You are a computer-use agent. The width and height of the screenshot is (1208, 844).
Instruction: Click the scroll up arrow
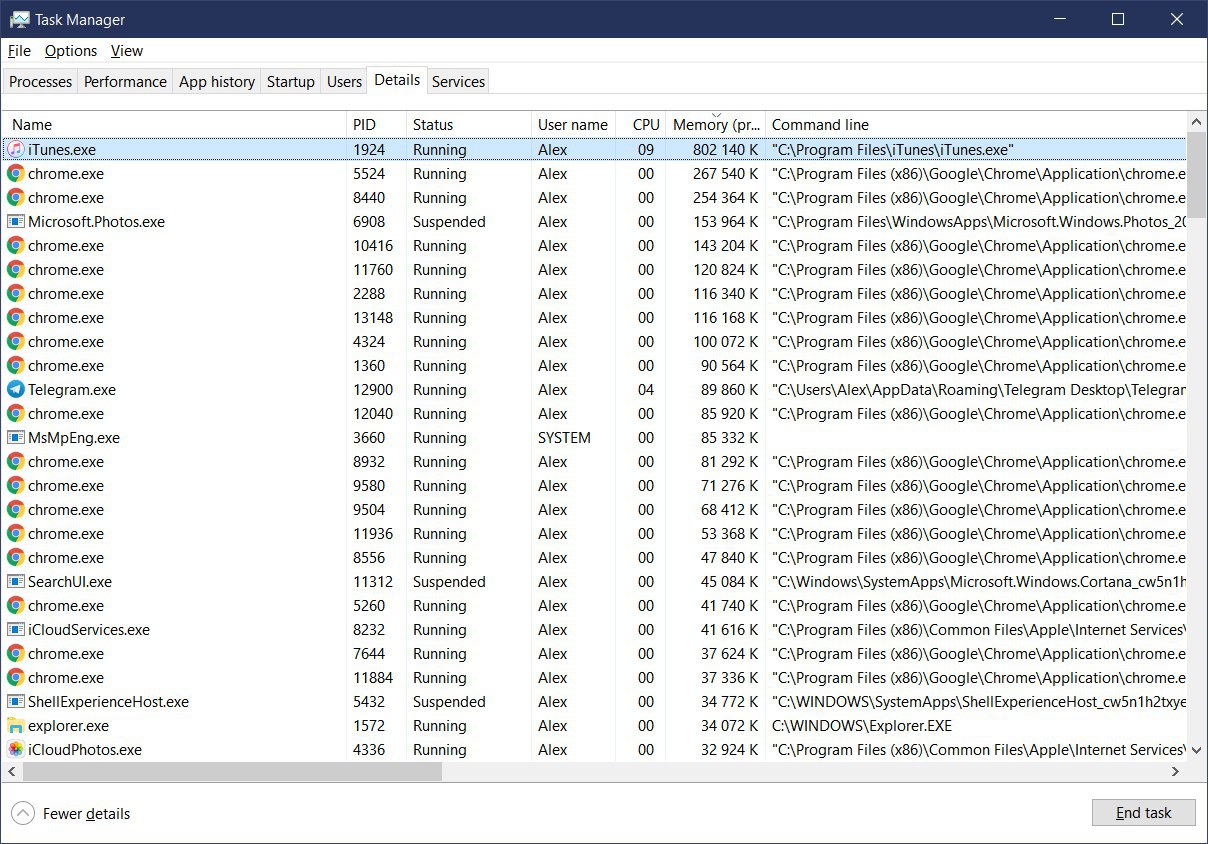[1197, 122]
